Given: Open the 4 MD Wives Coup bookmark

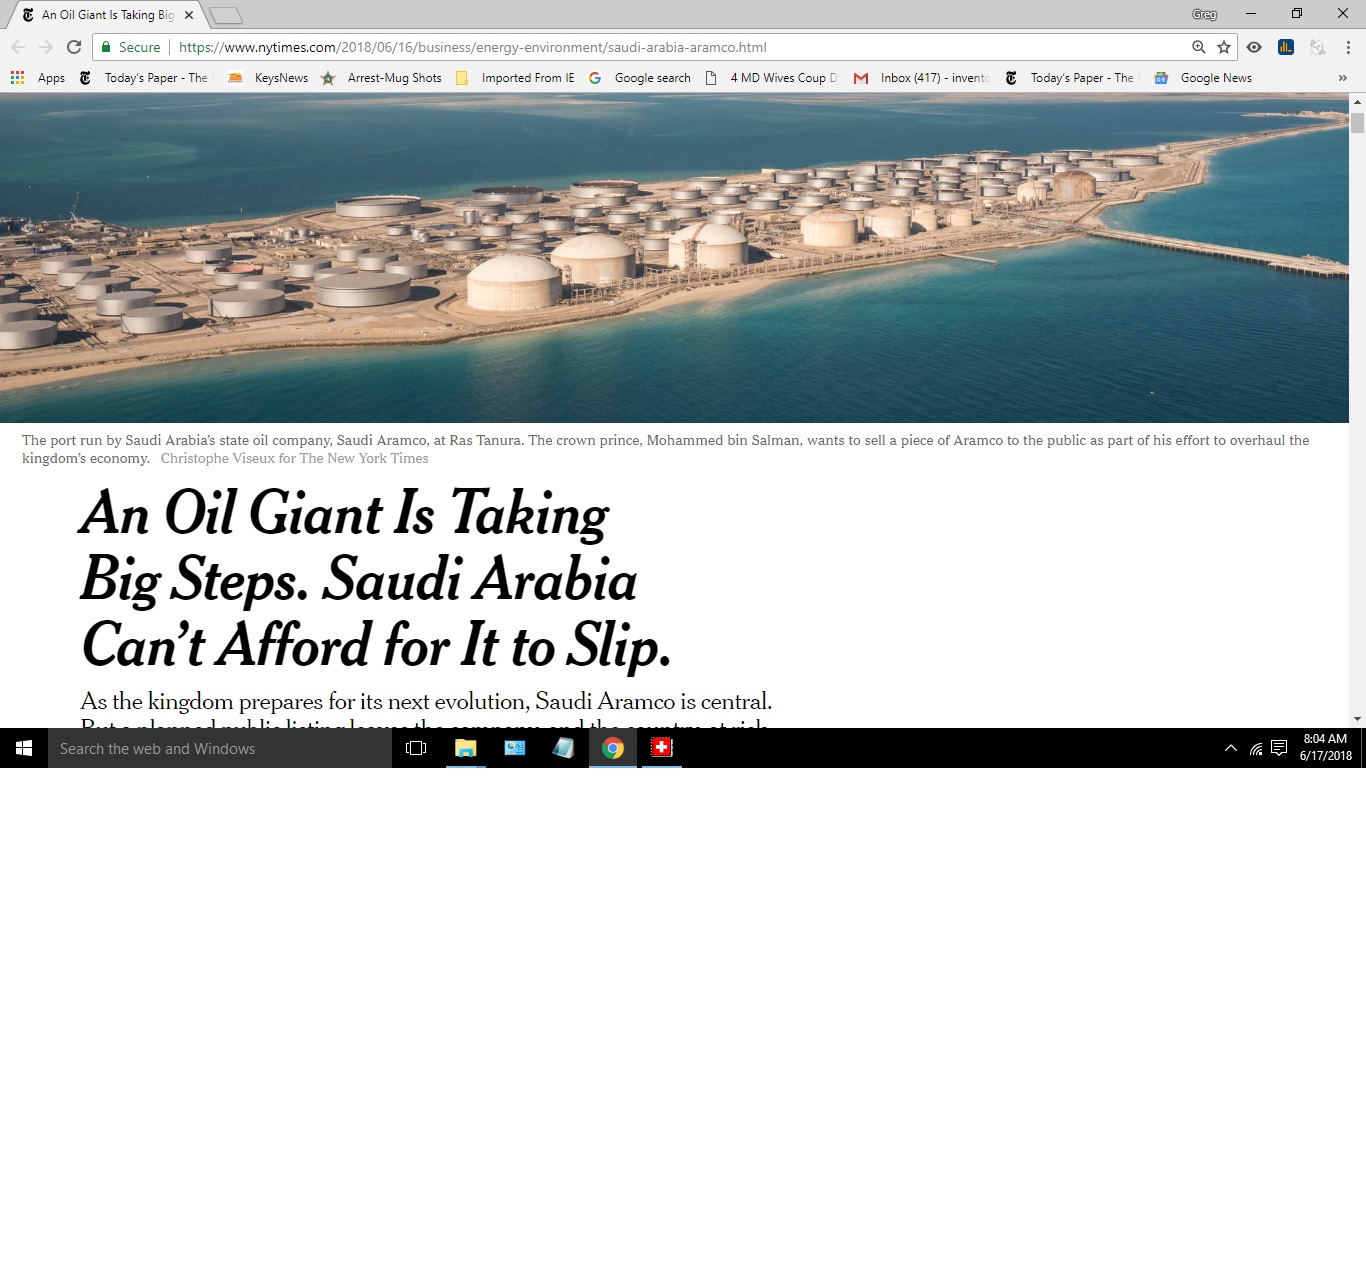Looking at the screenshot, I should (771, 78).
